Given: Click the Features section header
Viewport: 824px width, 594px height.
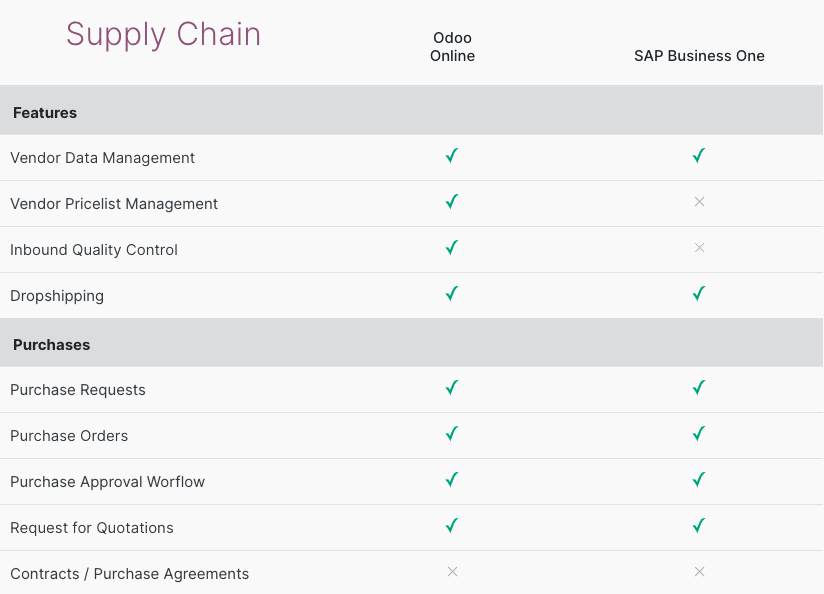Looking at the screenshot, I should click(45, 113).
